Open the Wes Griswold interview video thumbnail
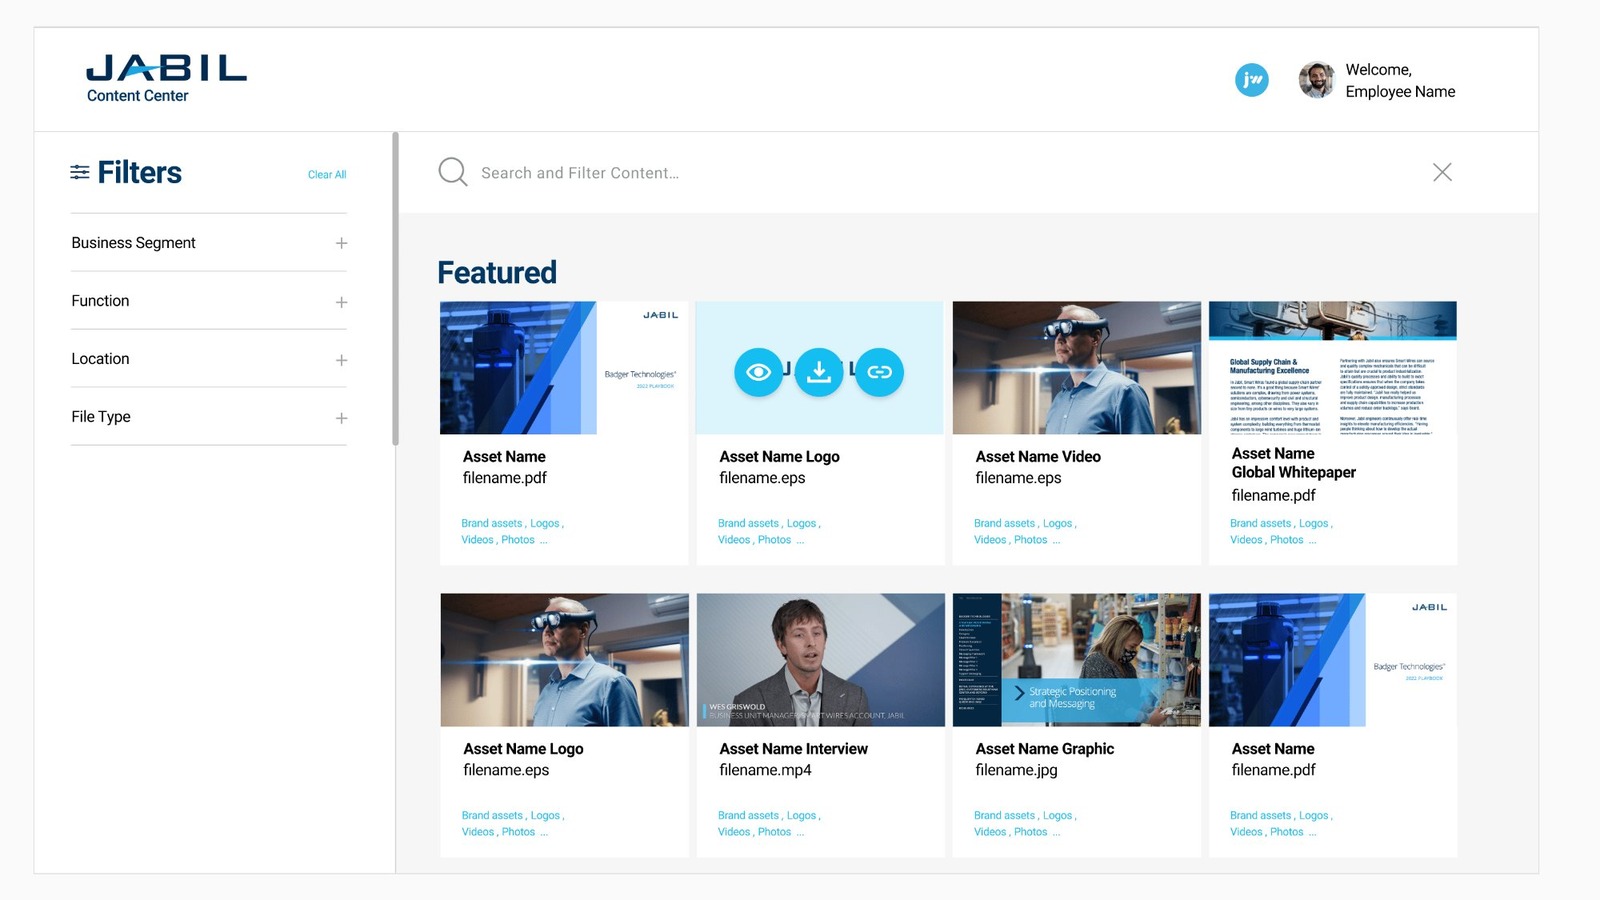 coord(820,660)
